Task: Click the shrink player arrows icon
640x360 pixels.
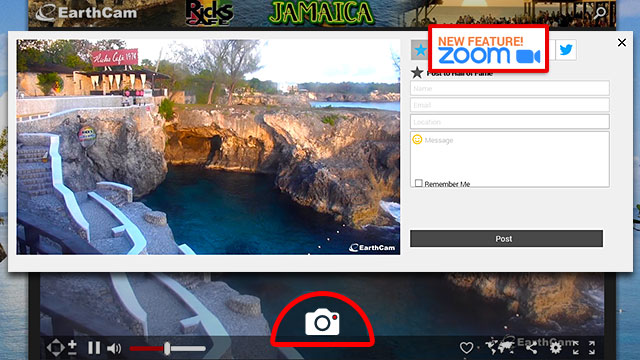Action: (x=576, y=347)
